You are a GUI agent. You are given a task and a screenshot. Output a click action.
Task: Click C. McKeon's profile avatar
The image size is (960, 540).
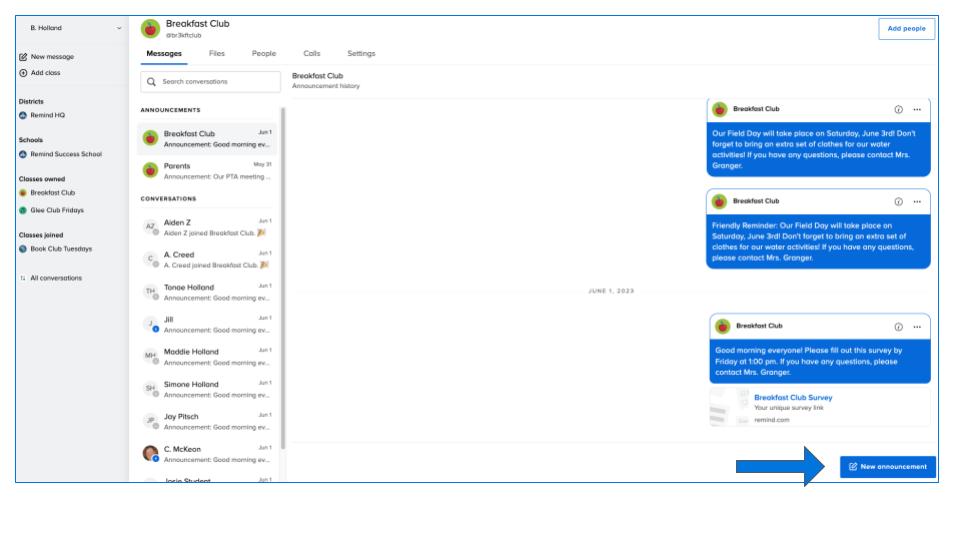click(x=150, y=453)
